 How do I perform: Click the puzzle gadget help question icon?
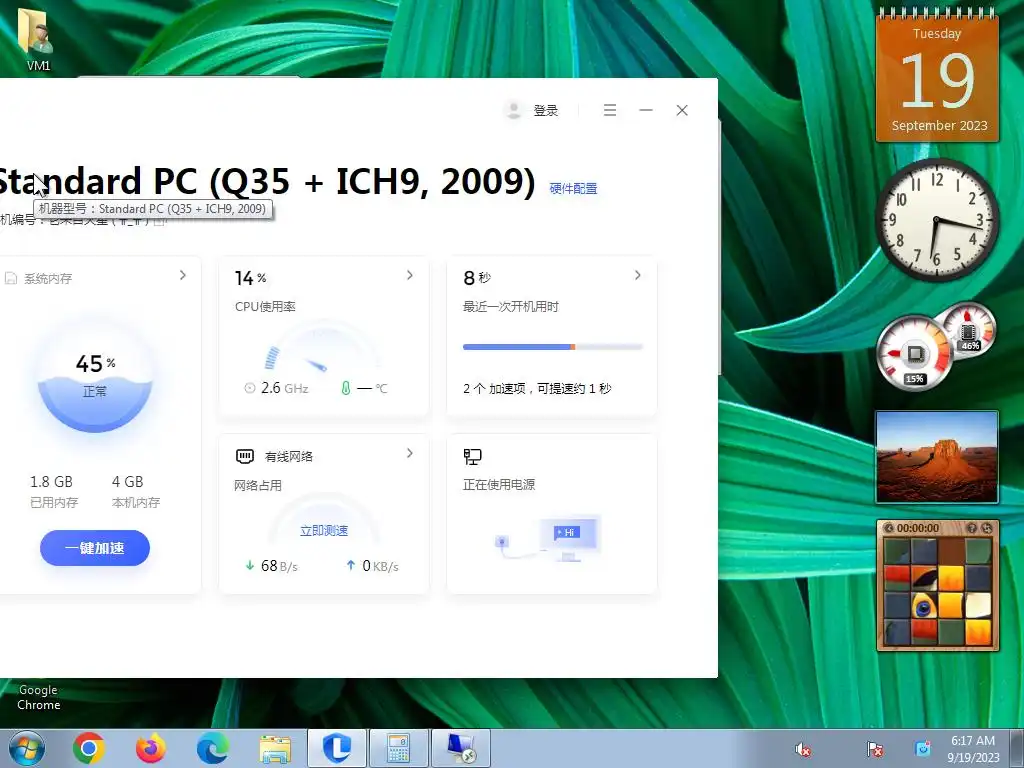[x=972, y=528]
